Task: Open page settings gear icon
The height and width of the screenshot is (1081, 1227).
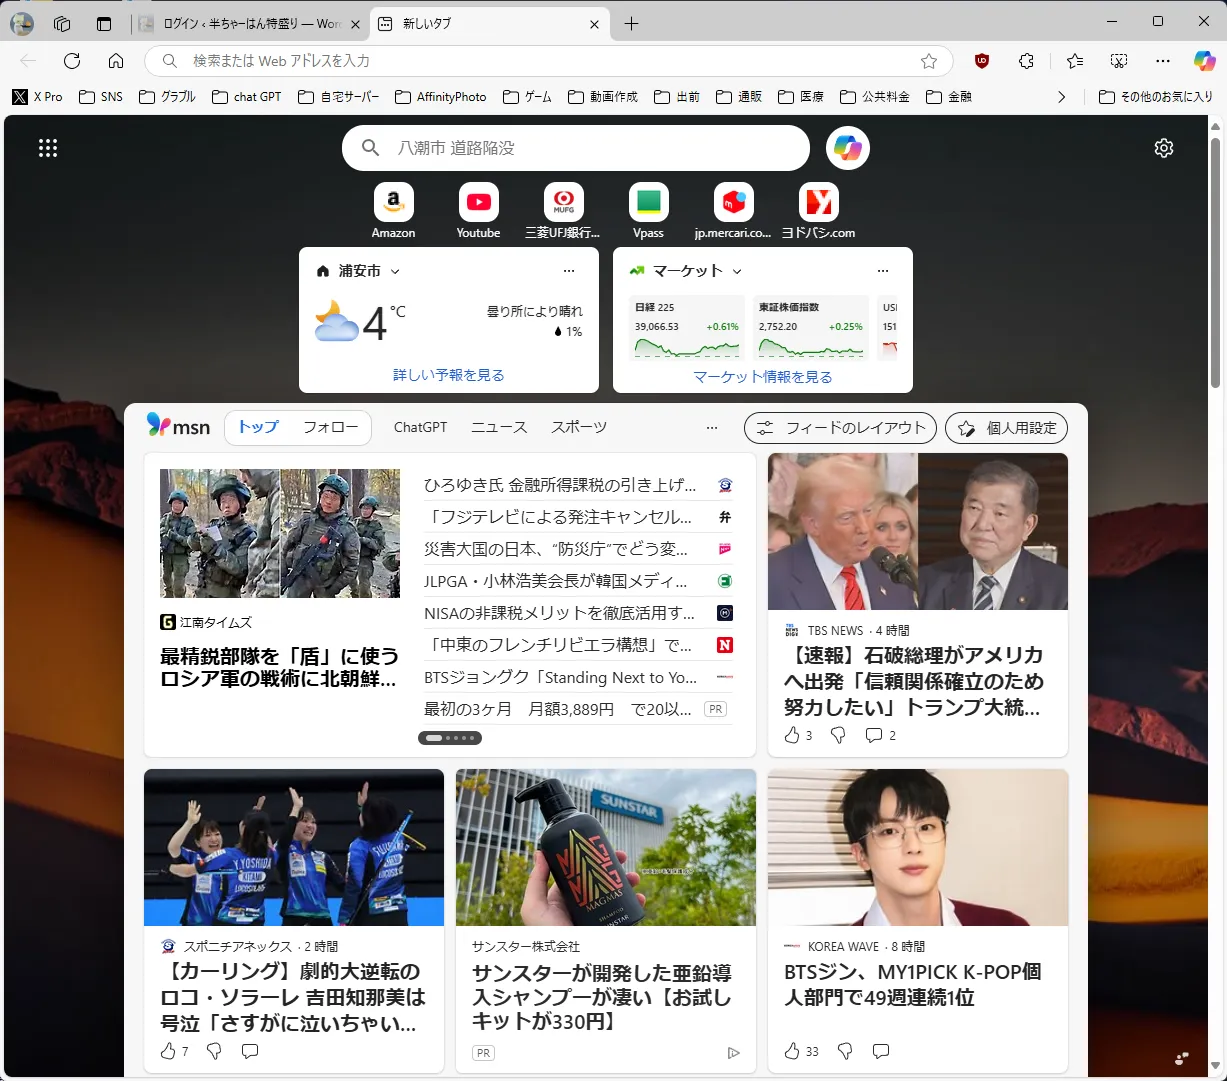Action: tap(1164, 148)
